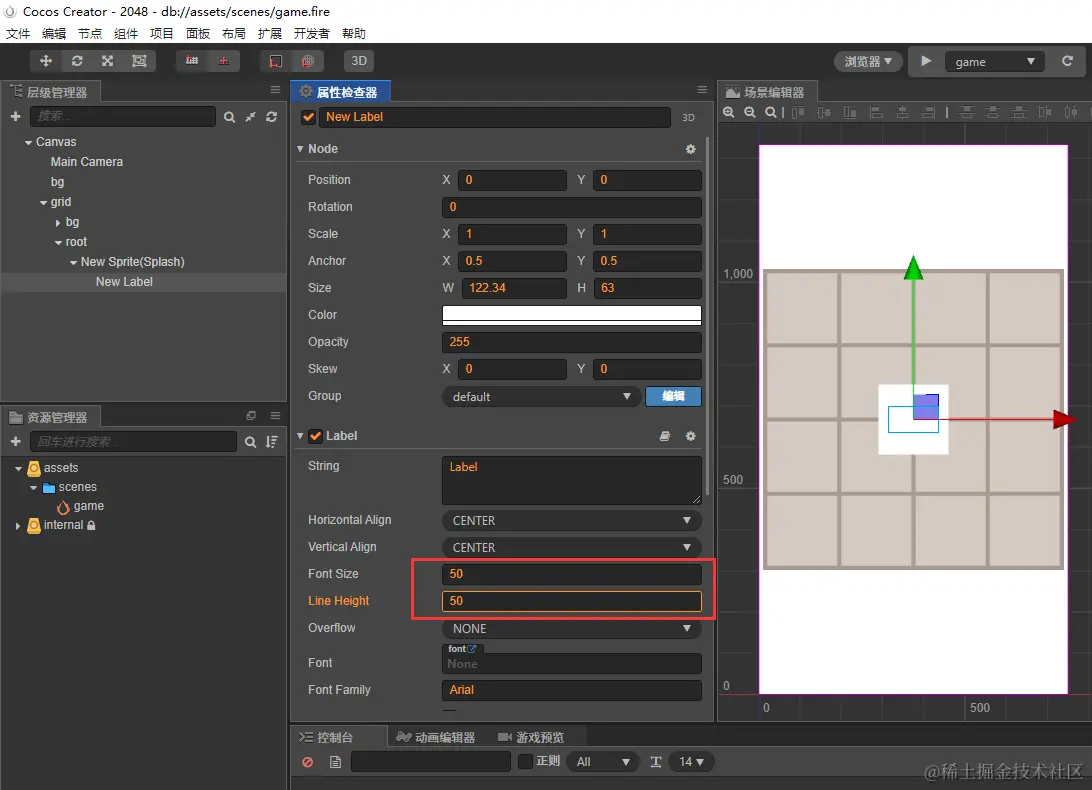
Task: Open the hierarchy panel options menu
Action: coord(275,90)
